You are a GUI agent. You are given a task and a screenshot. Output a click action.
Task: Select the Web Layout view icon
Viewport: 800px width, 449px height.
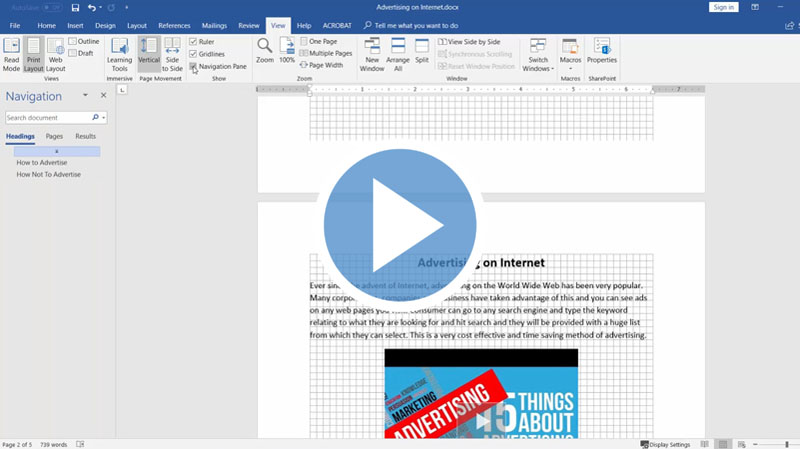pyautogui.click(x=56, y=55)
